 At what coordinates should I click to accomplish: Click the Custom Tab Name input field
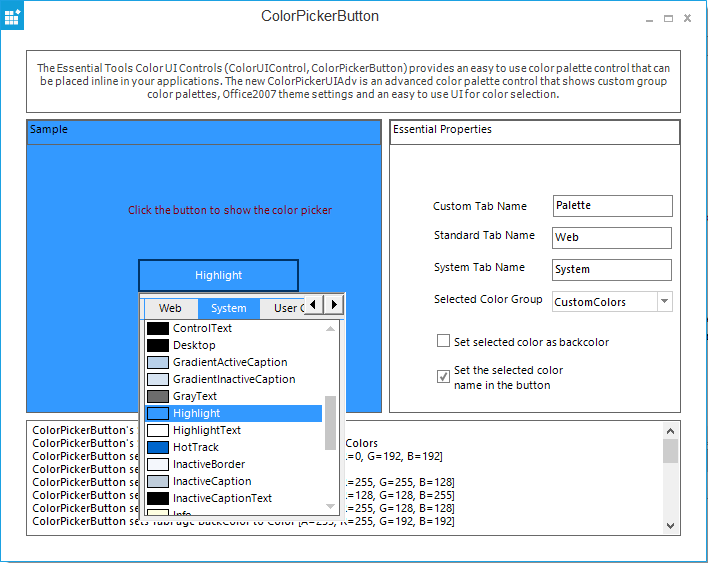coord(612,206)
